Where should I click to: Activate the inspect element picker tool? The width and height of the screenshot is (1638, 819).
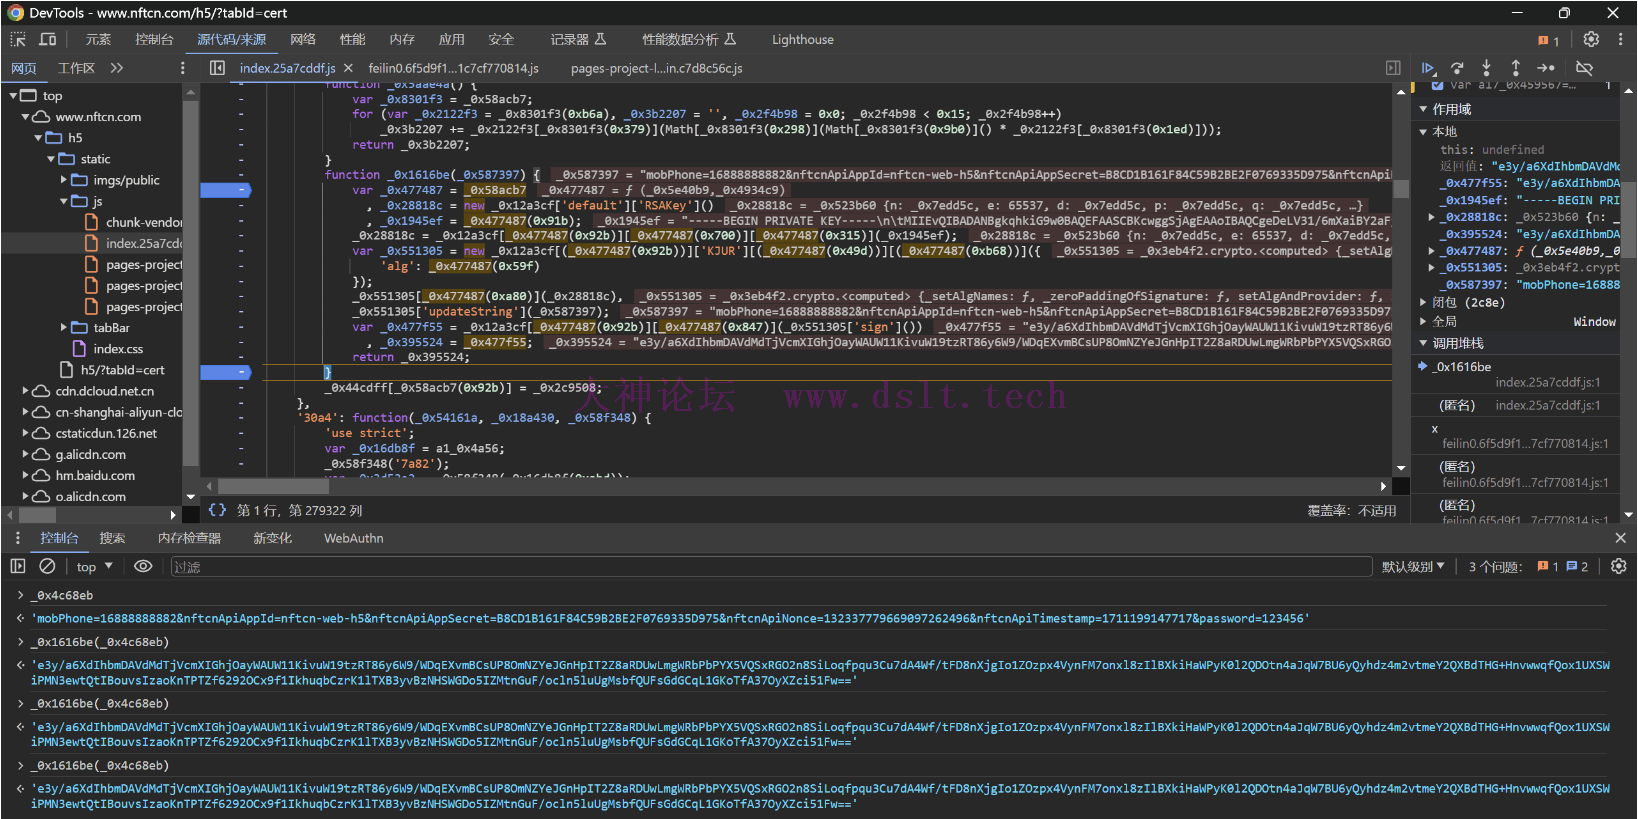(x=18, y=39)
